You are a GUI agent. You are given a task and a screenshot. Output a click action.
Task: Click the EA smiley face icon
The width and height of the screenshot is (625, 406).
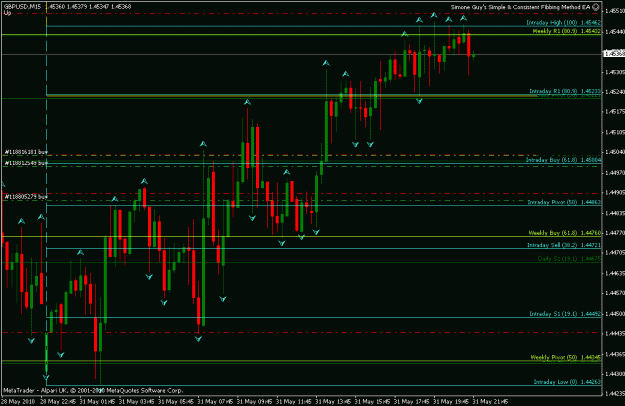(x=596, y=7)
